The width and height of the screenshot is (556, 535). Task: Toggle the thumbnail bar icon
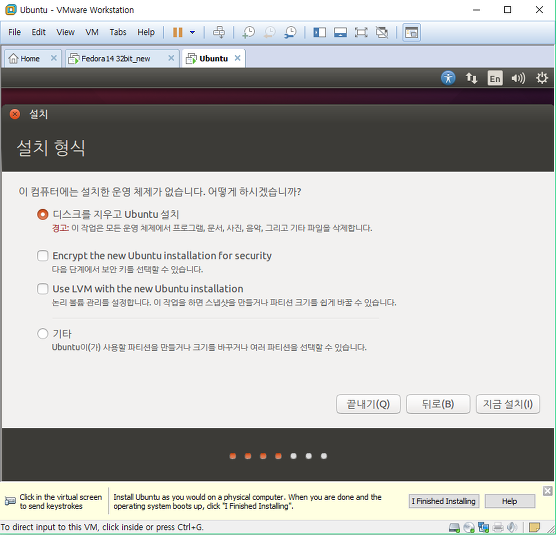(x=340, y=32)
